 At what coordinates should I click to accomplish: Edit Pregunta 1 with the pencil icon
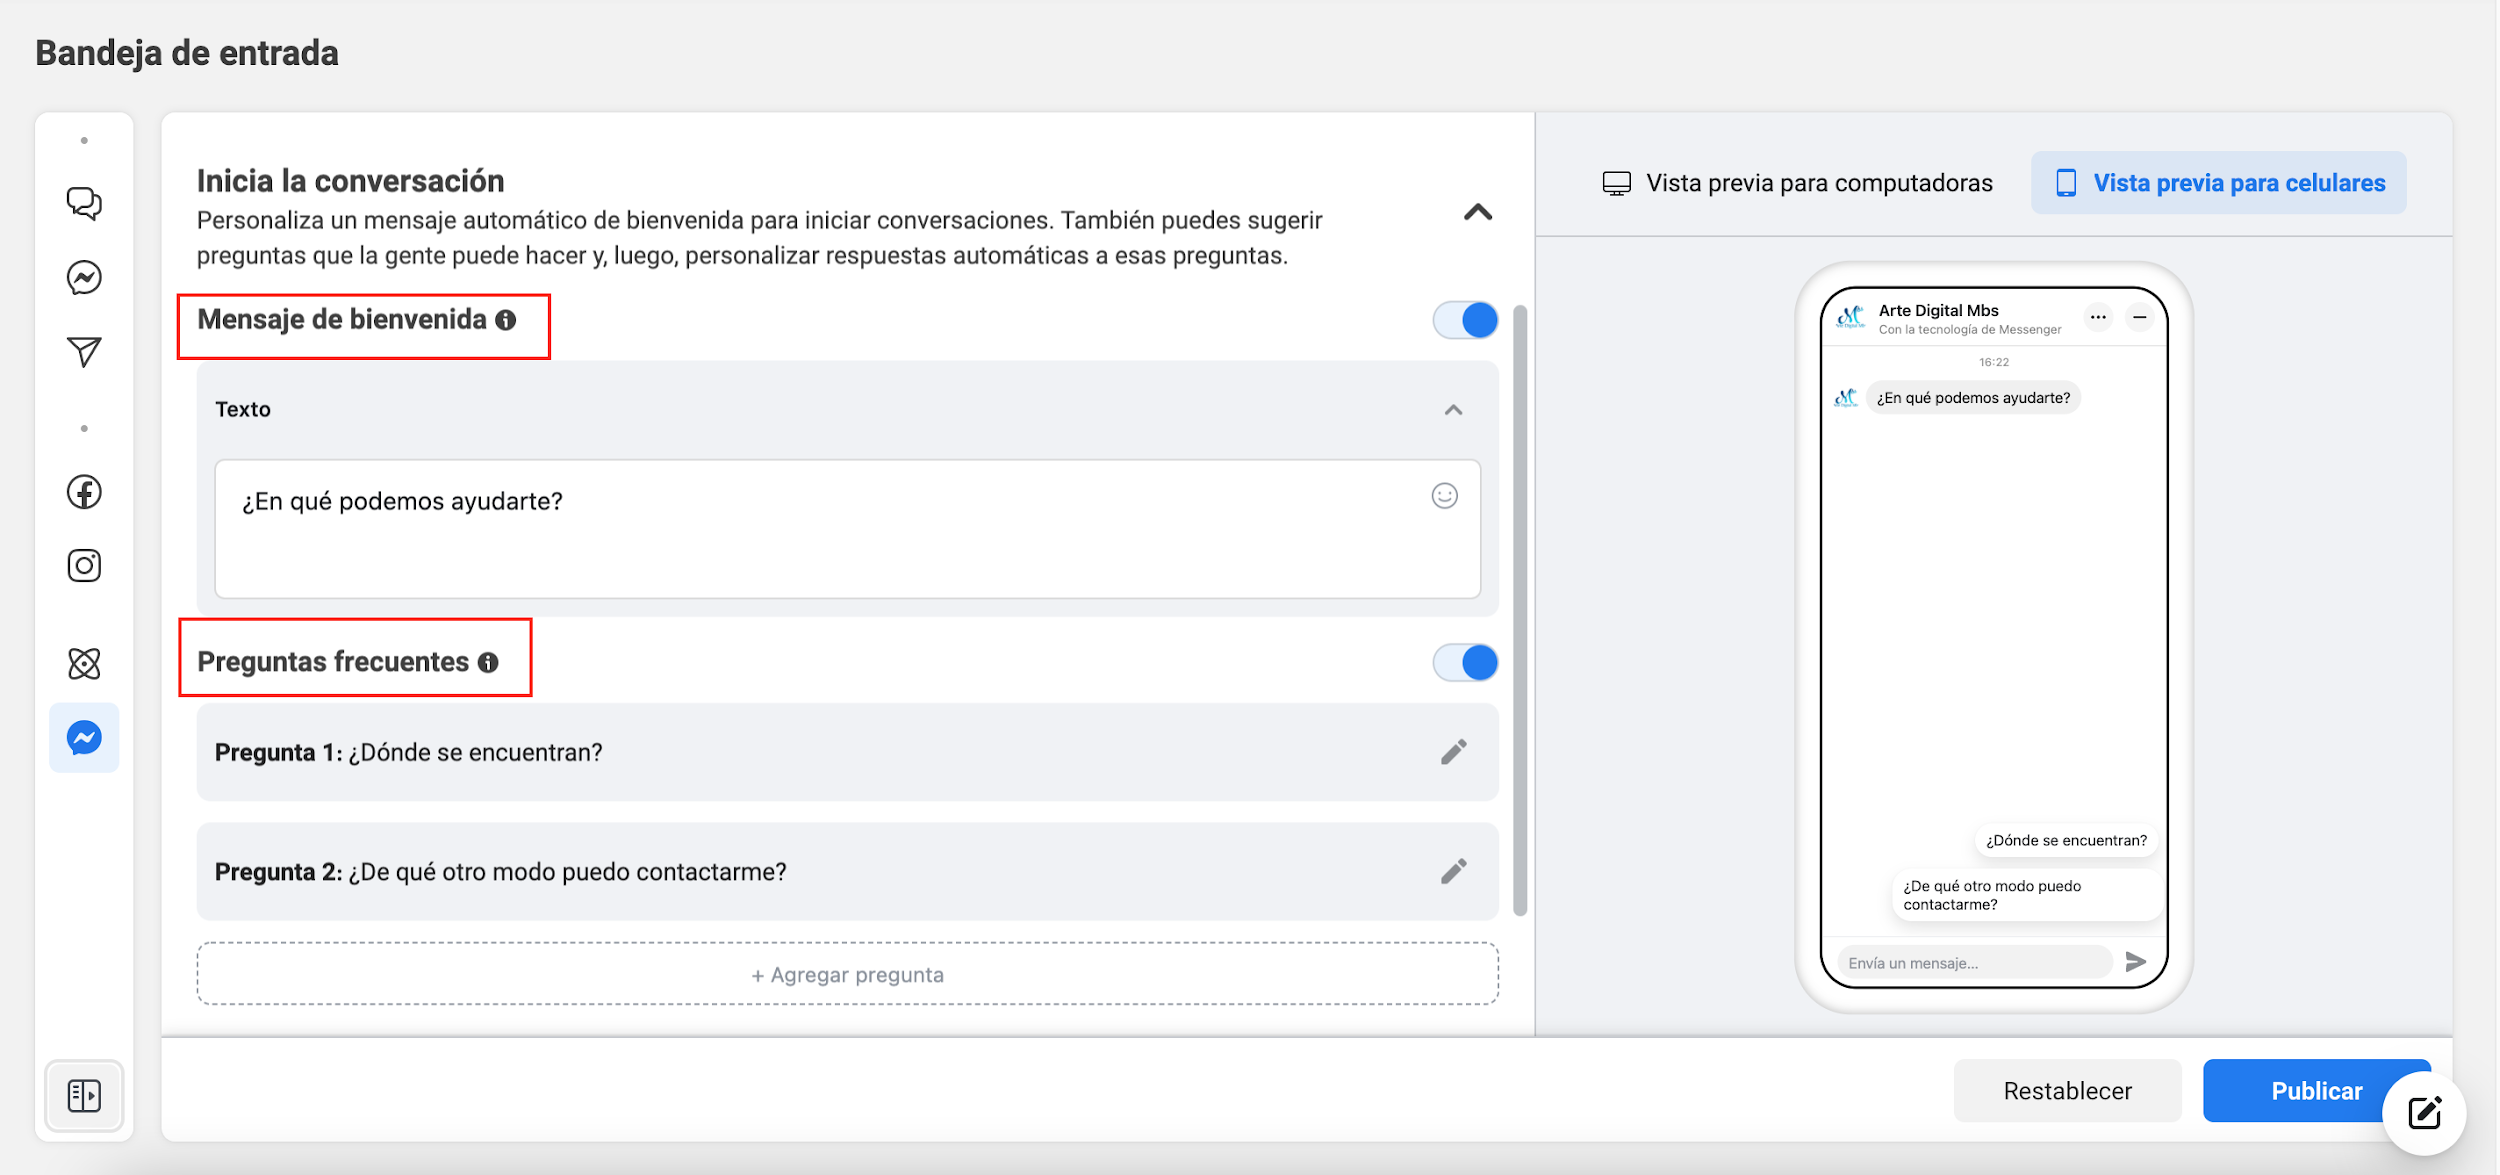tap(1453, 752)
